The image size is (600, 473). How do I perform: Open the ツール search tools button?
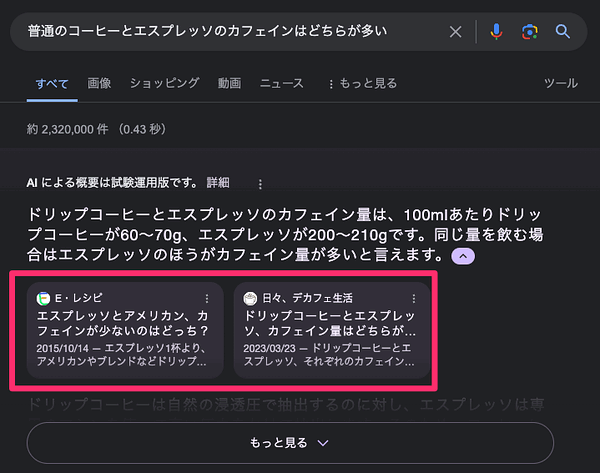click(561, 83)
